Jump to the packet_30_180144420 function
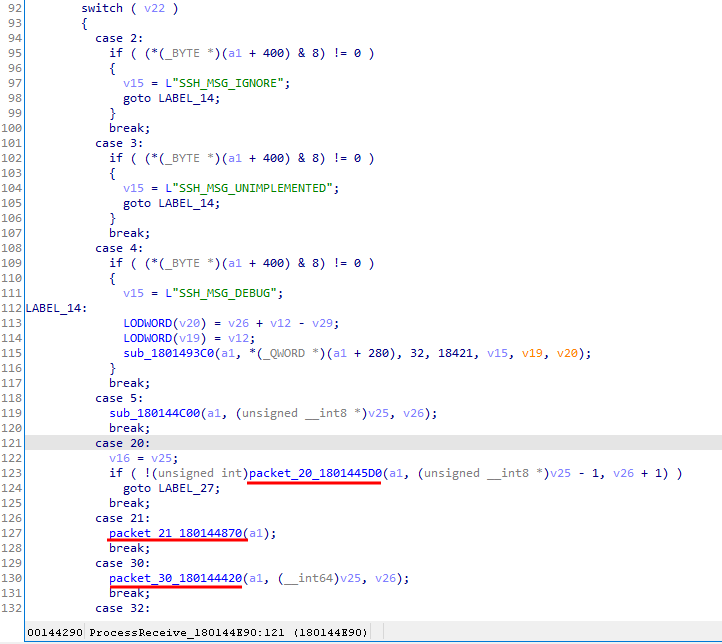Viewport: 722px width, 644px height. 175,578
